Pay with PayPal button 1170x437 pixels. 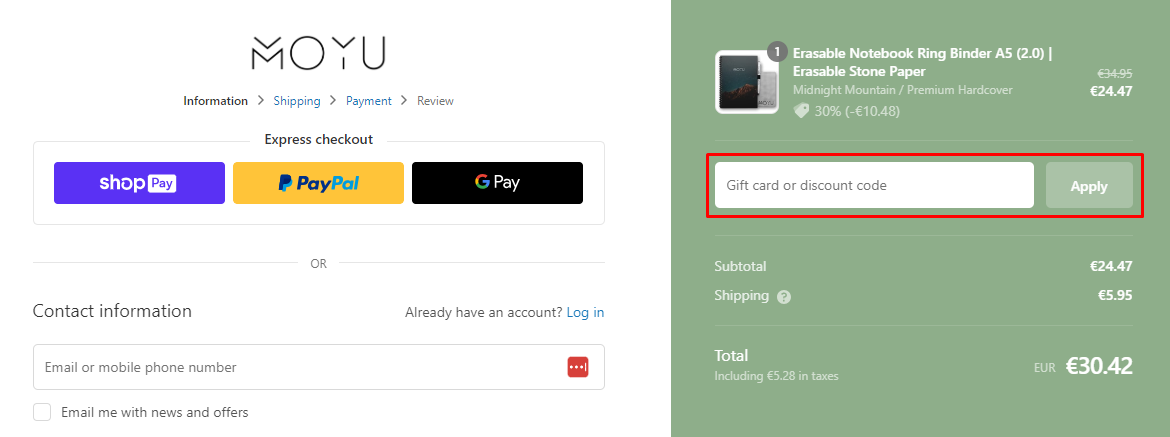319,183
